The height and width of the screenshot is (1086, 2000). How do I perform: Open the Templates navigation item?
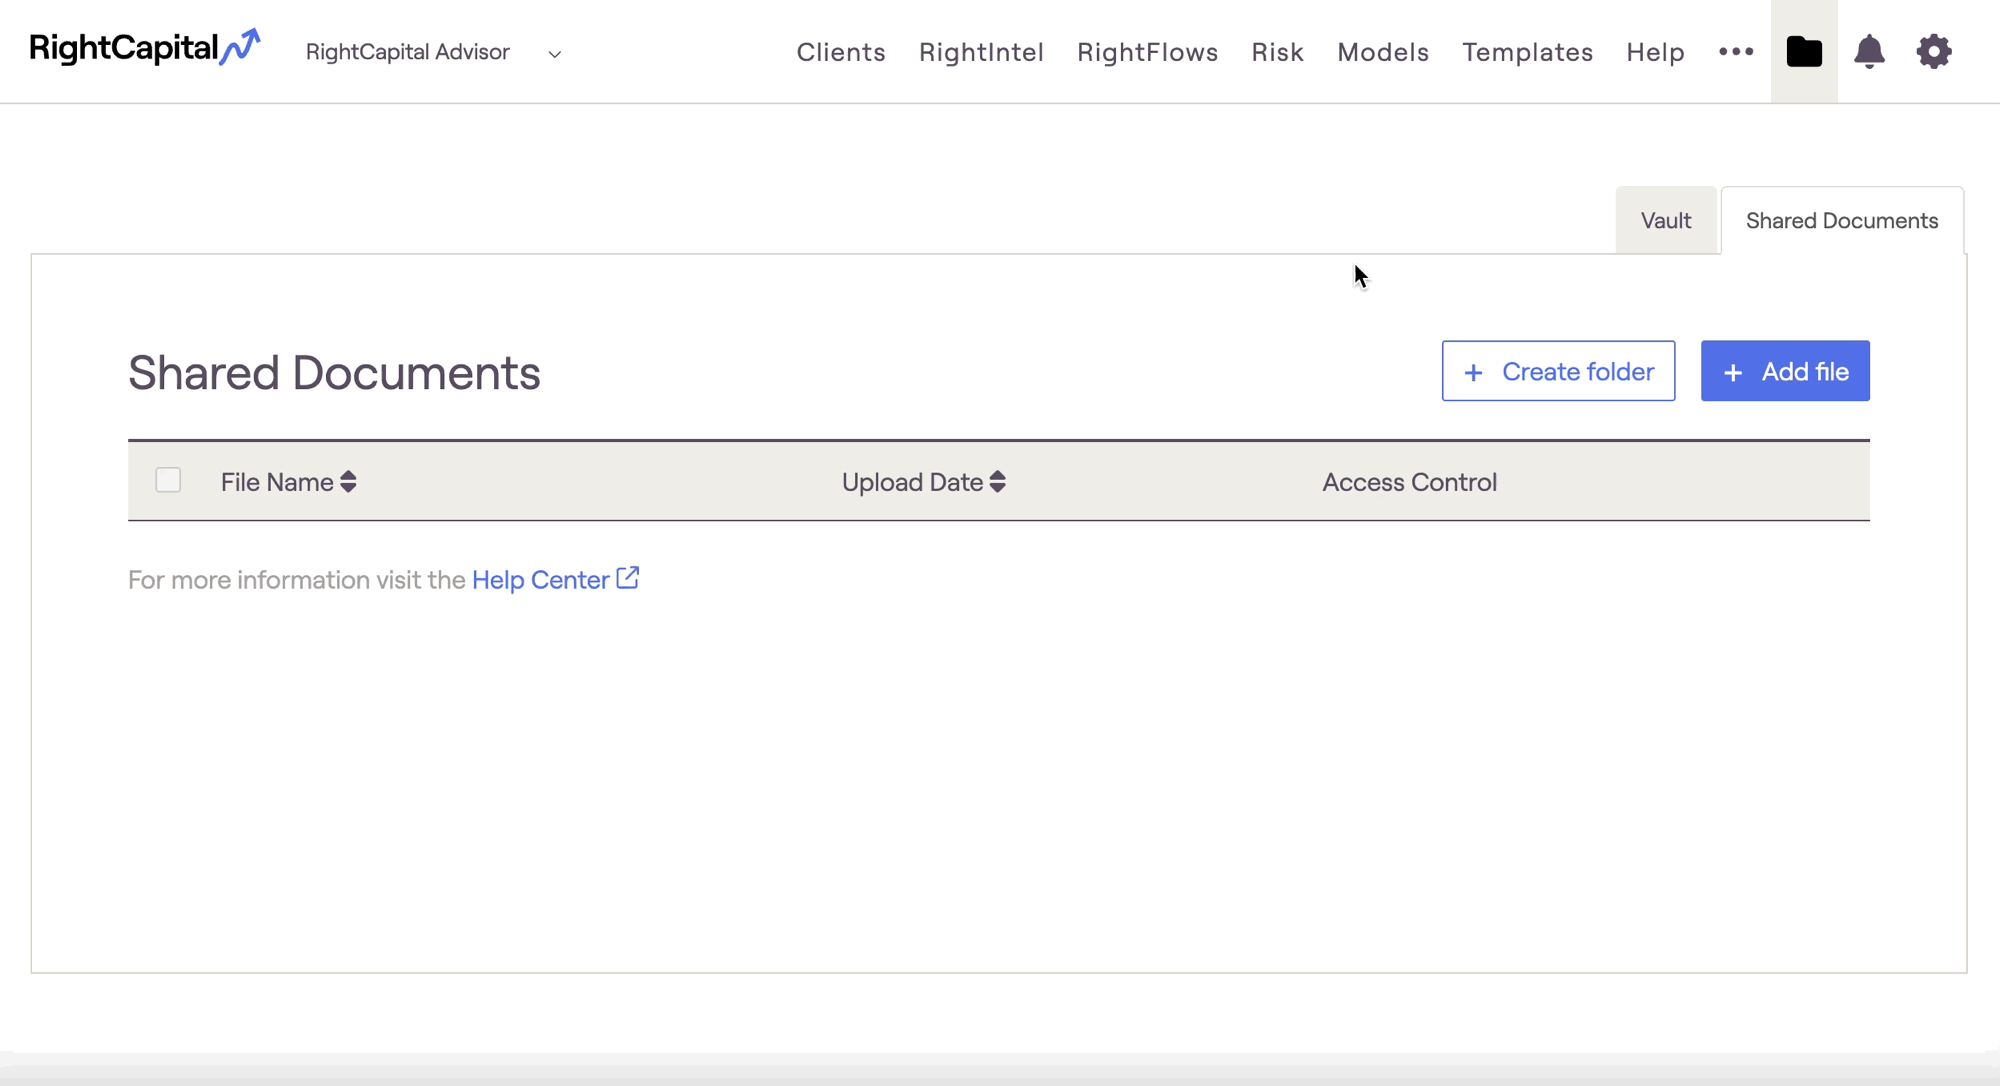pyautogui.click(x=1527, y=52)
